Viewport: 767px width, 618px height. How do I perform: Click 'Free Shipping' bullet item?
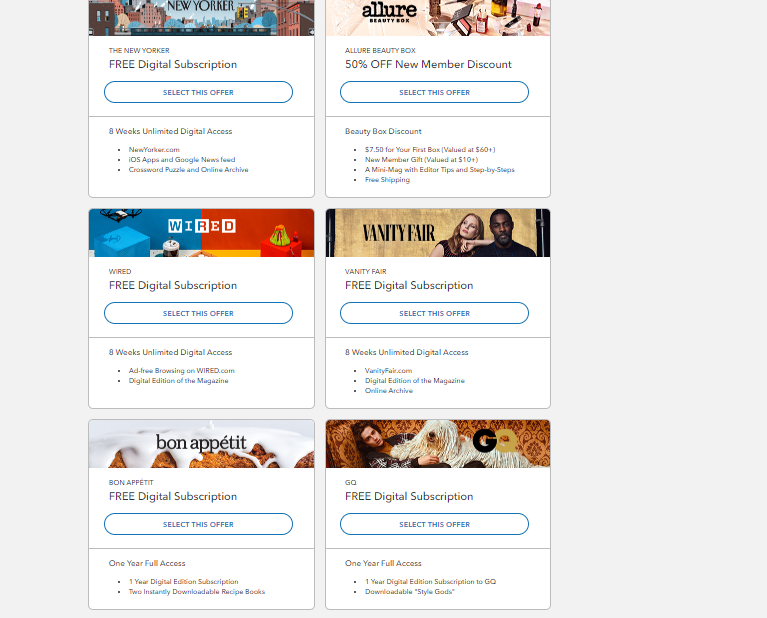[387, 180]
